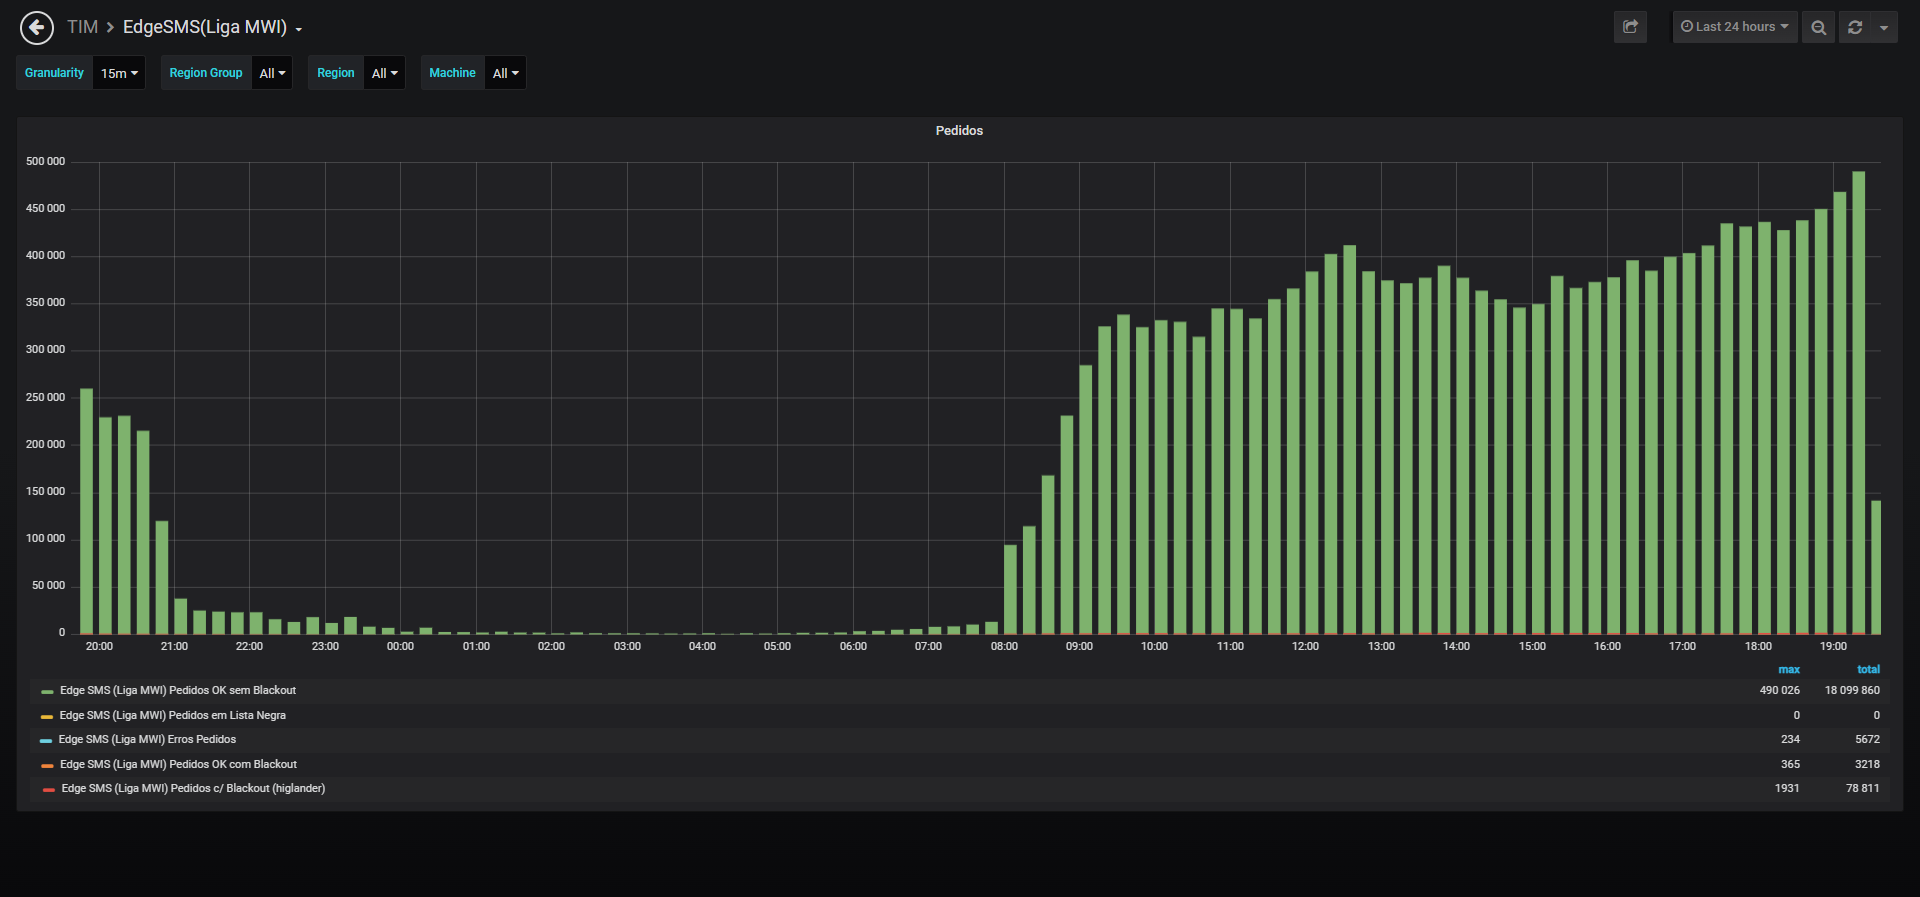Click red swatch for Blackout (higlander) series
Image resolution: width=1920 pixels, height=897 pixels.
[49, 789]
